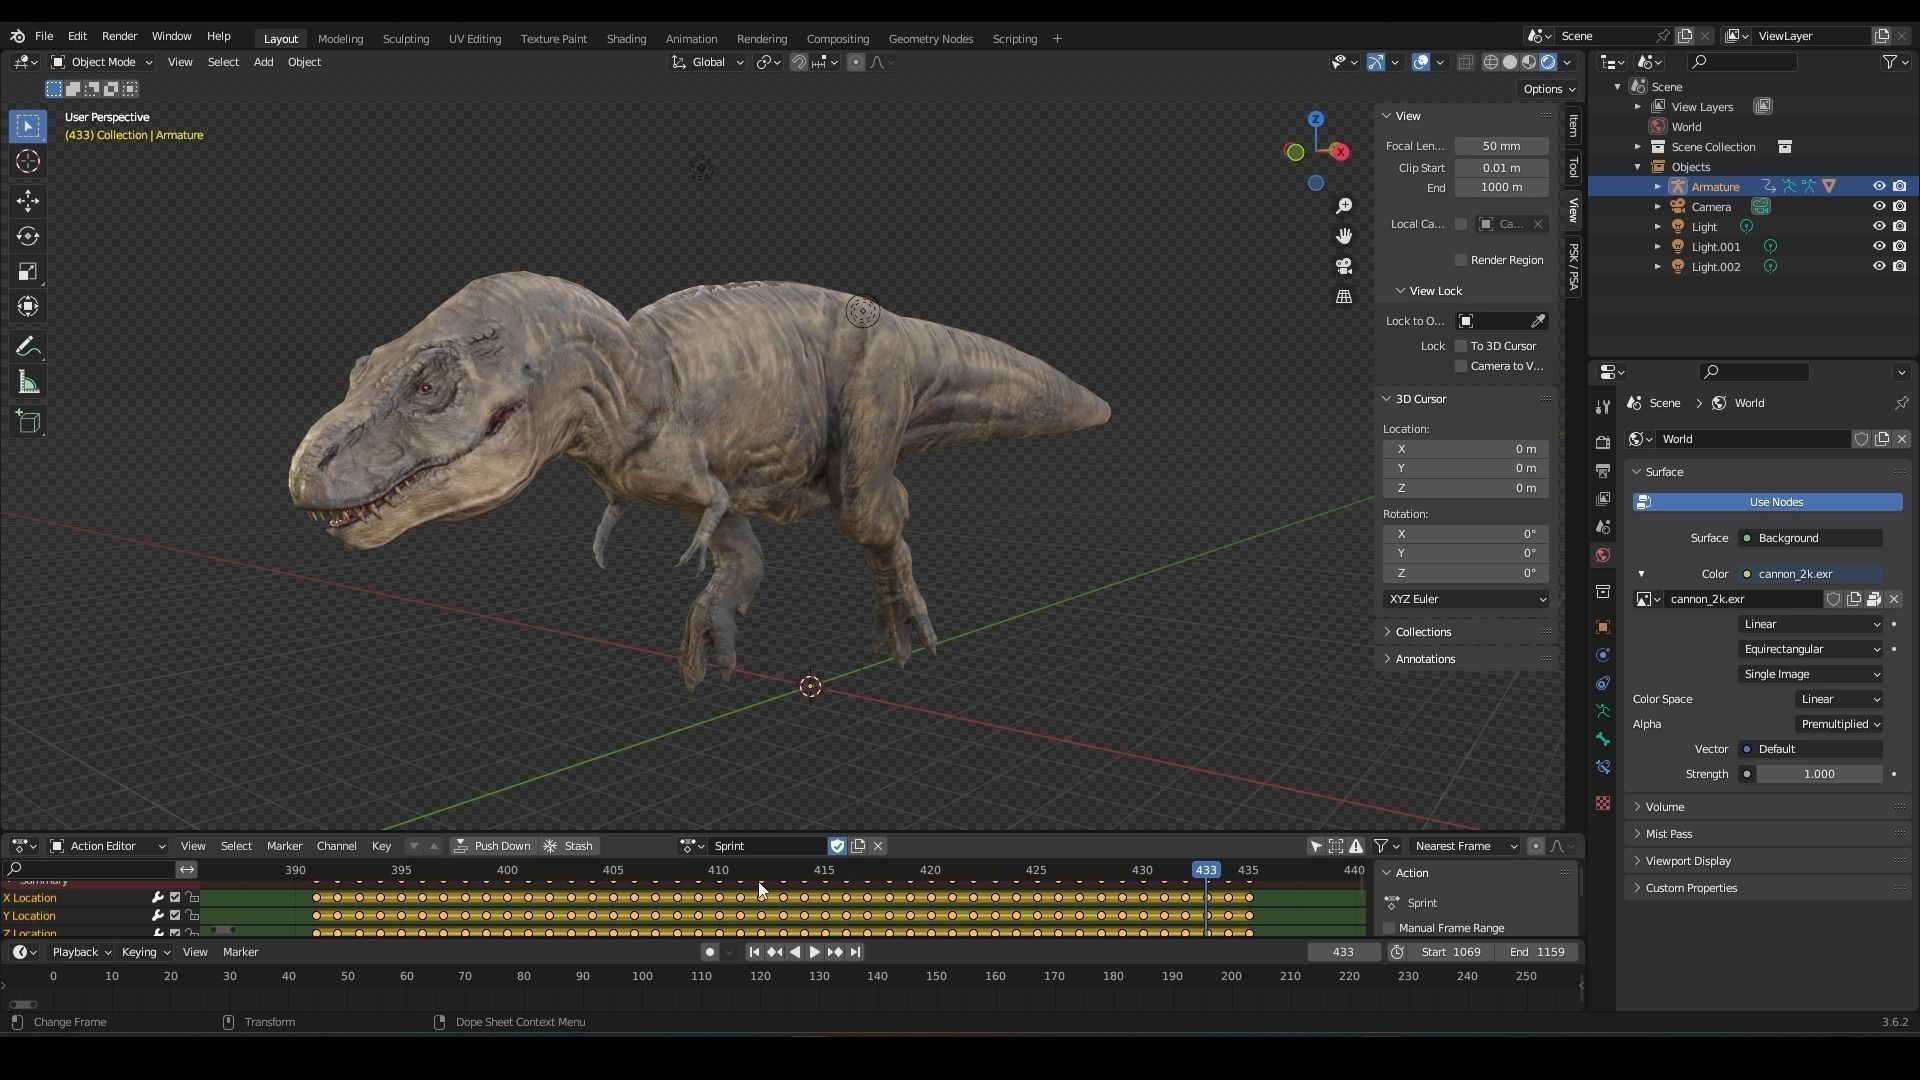The height and width of the screenshot is (1080, 1920).
Task: Adjust the Strength 1.000 slider
Action: pos(1819,774)
